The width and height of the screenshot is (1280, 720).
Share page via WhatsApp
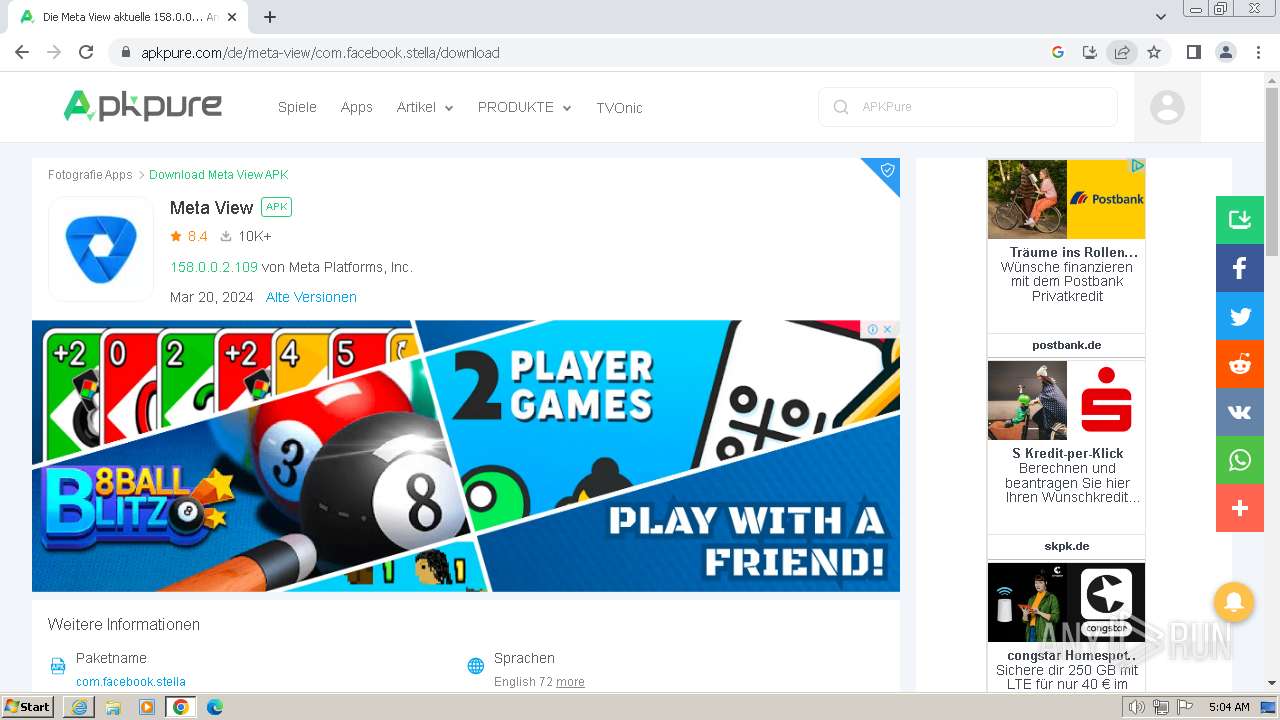[x=1240, y=460]
